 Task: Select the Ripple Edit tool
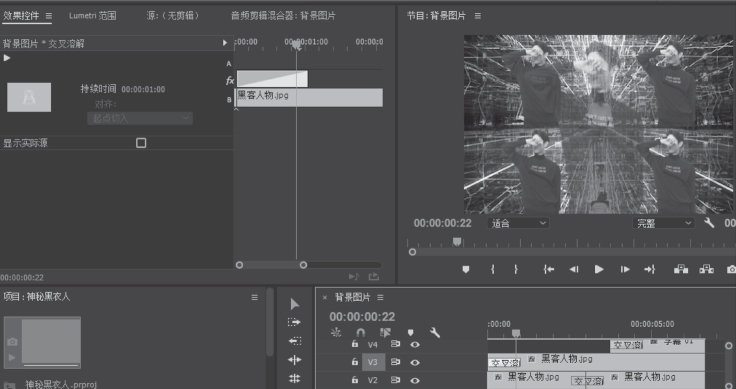[294, 360]
